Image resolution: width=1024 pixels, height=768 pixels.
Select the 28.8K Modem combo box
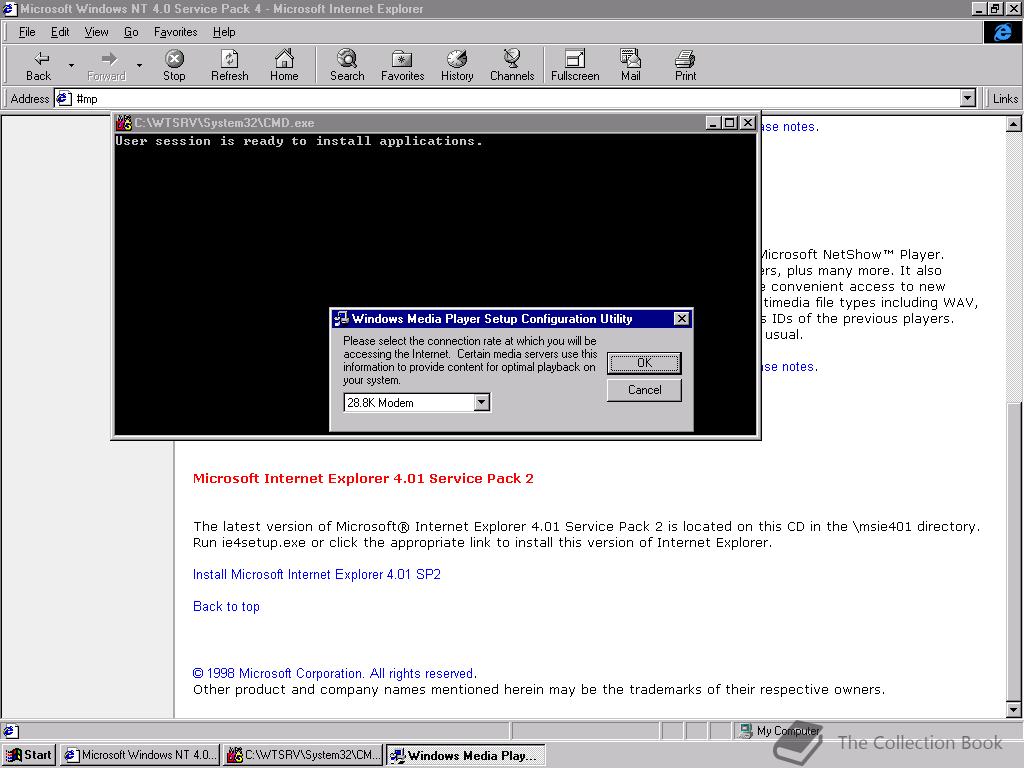(417, 402)
